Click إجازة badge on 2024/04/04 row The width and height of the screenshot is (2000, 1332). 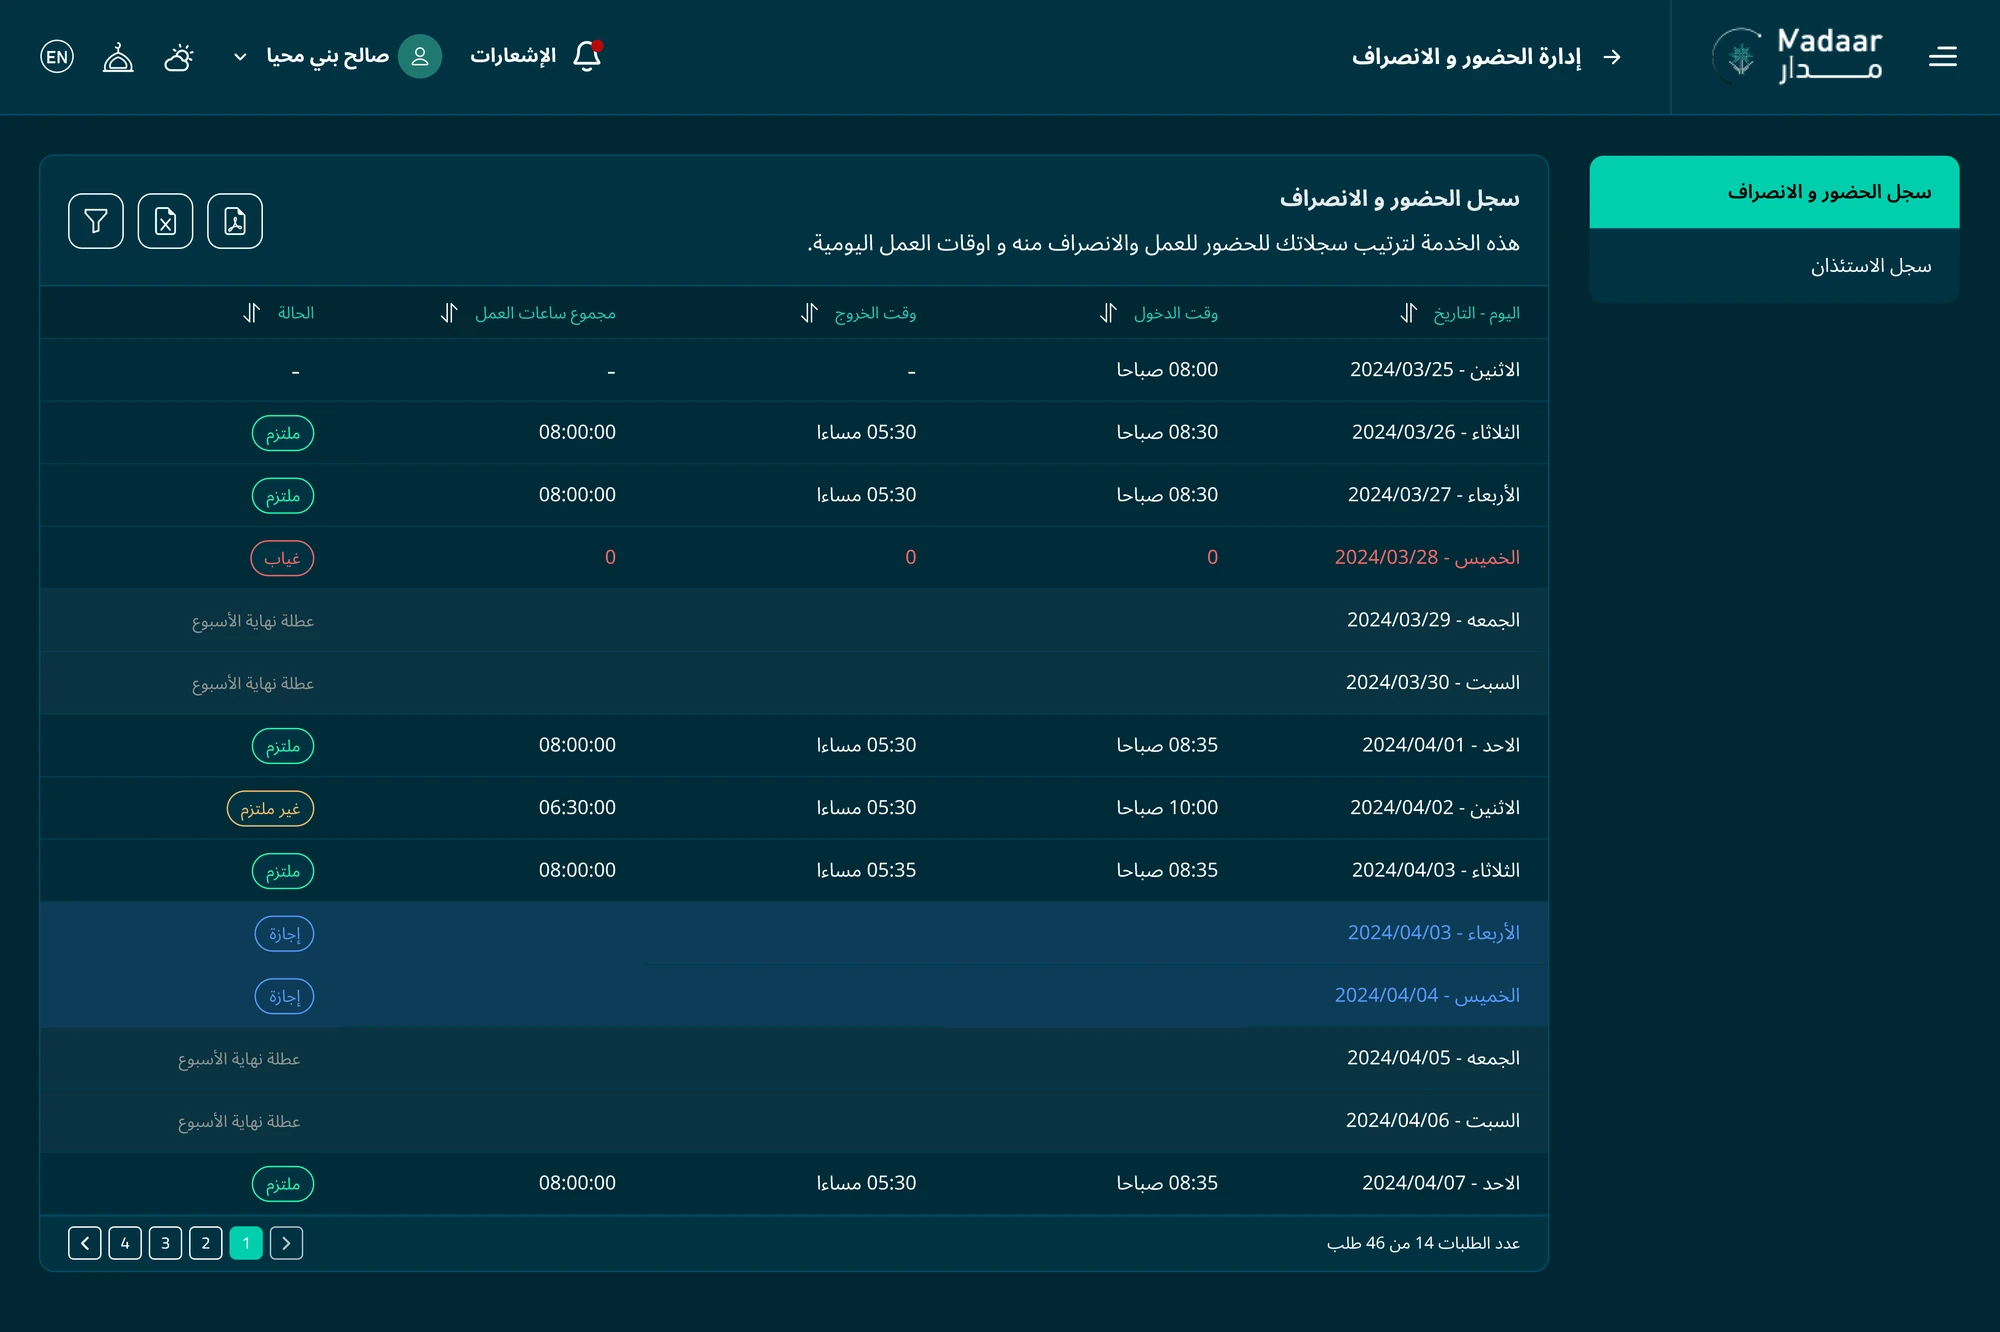284,996
